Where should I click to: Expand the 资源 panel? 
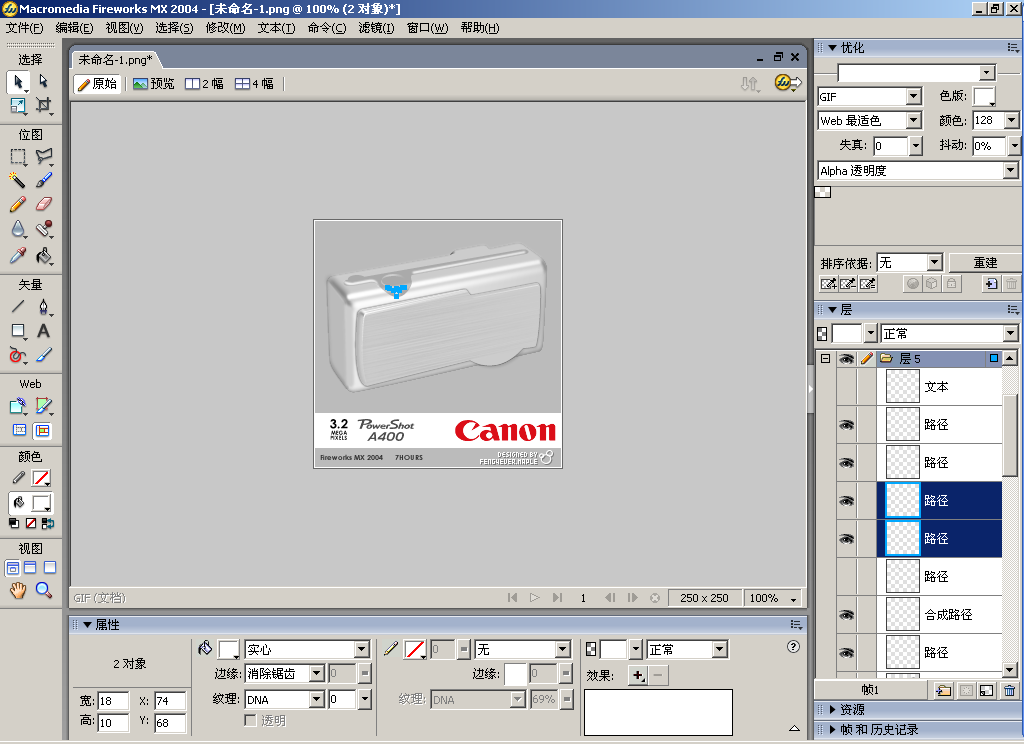[x=832, y=709]
